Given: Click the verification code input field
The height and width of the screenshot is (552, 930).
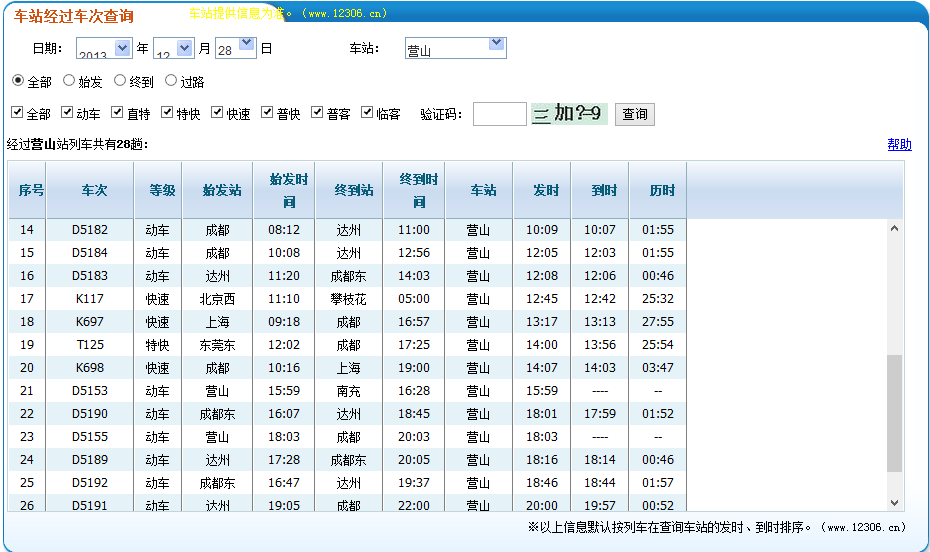Looking at the screenshot, I should [499, 114].
